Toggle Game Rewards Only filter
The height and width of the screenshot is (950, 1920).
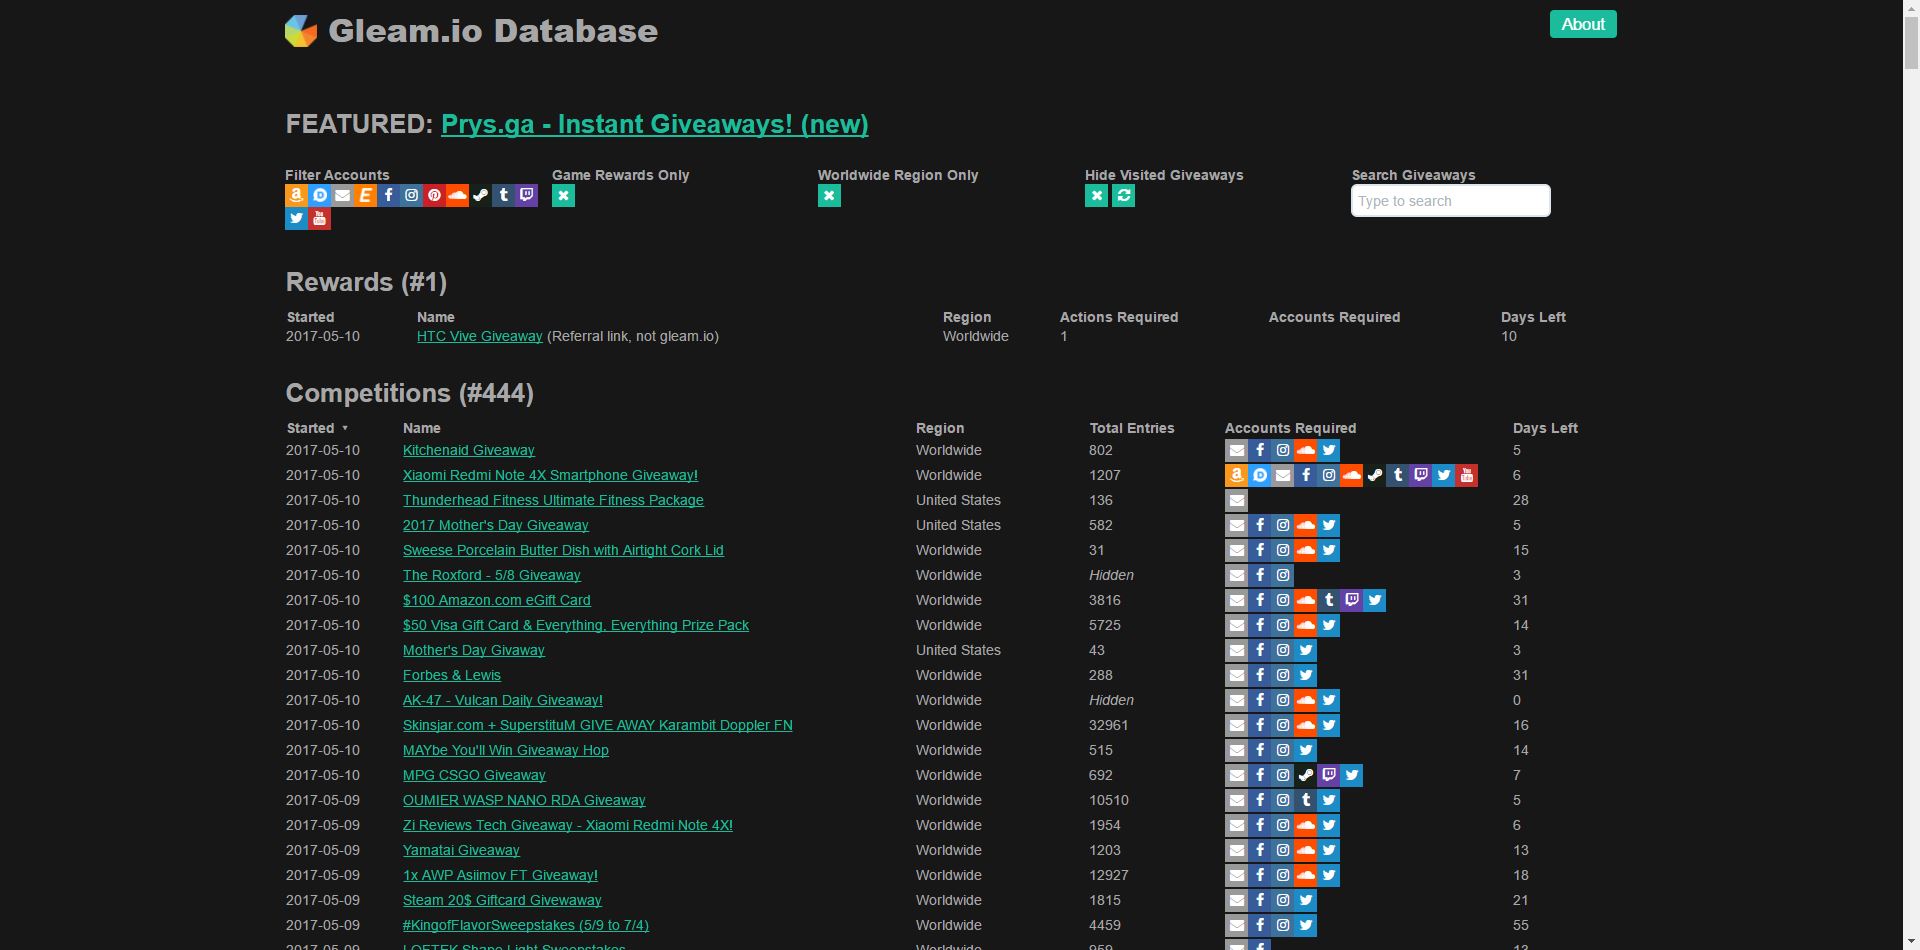[x=563, y=196]
